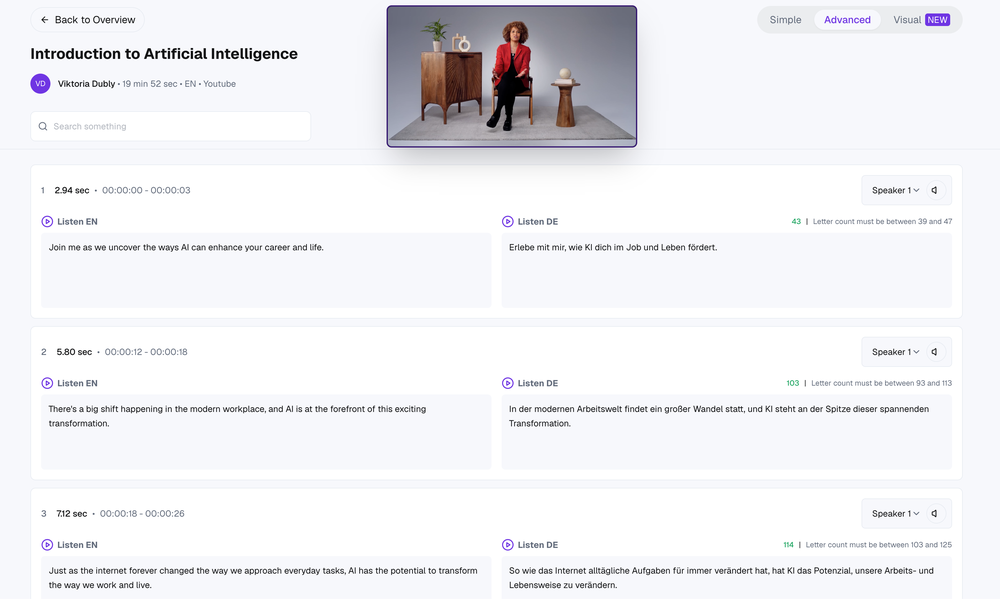The height and width of the screenshot is (599, 1000).
Task: Edit German text 'In der modernen Arbeitswelt'
Action: 726,432
